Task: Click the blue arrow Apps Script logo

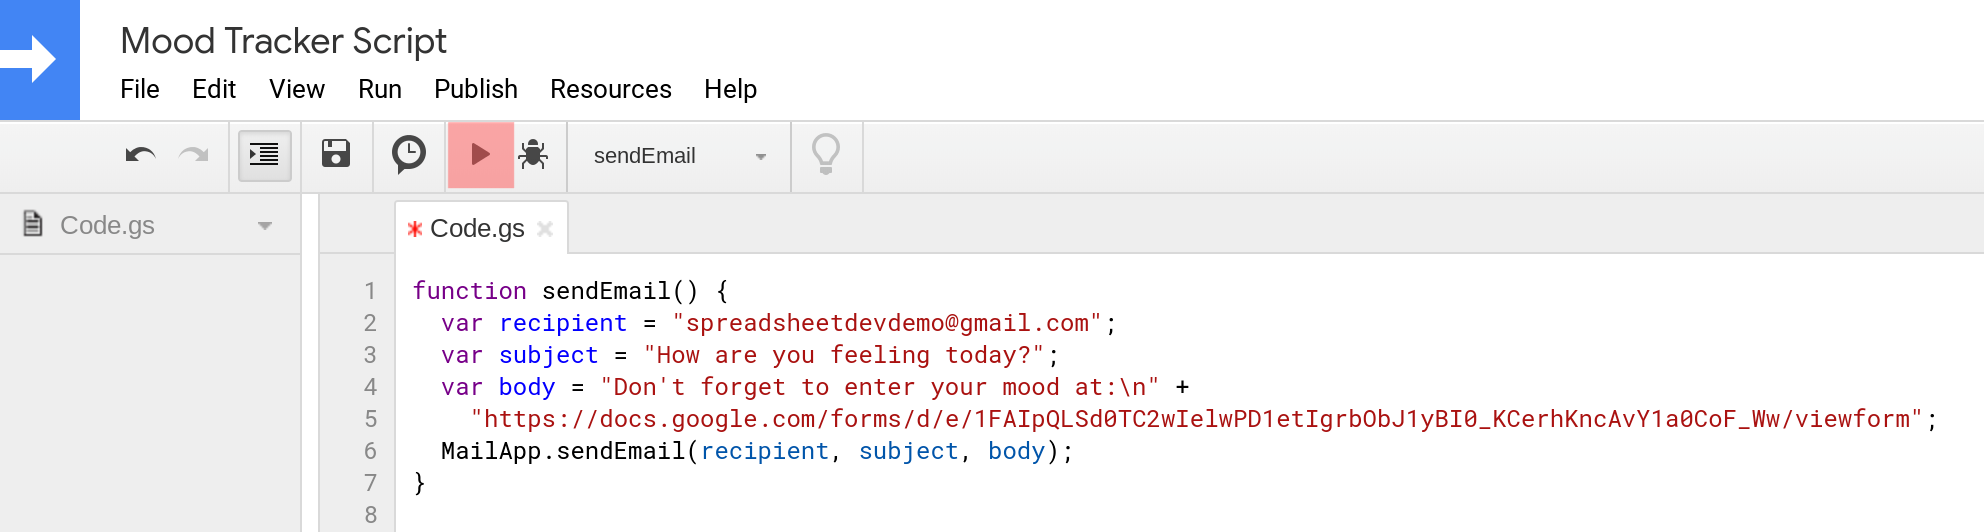Action: (x=40, y=60)
